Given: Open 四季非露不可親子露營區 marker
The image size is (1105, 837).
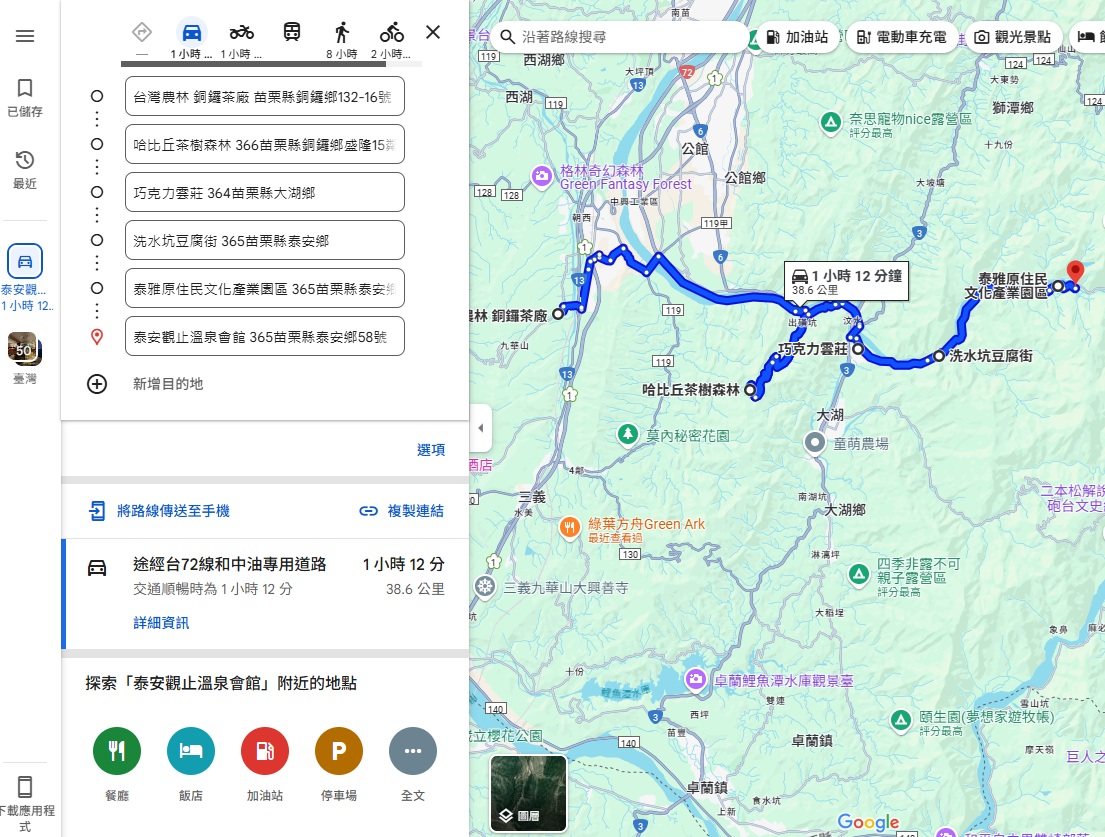Looking at the screenshot, I should point(858,574).
